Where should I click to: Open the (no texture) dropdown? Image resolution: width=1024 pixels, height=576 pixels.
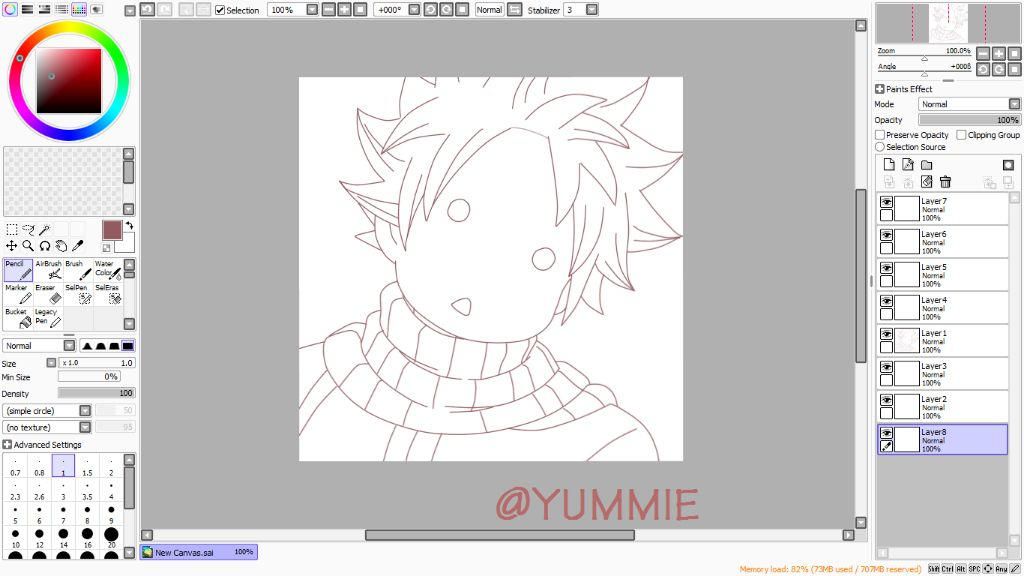pos(85,427)
